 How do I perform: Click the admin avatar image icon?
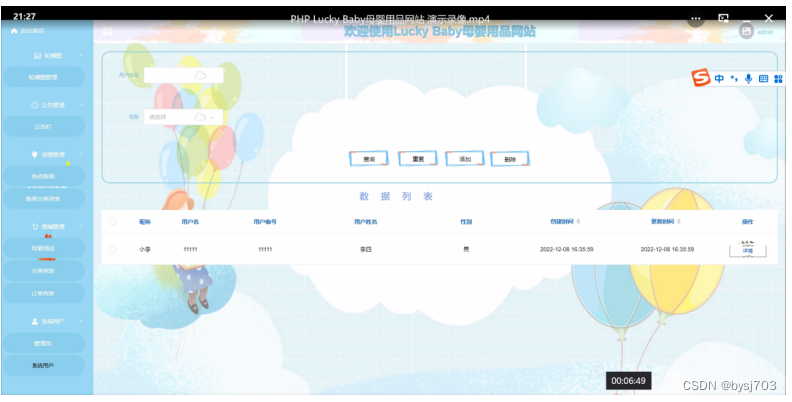point(746,31)
